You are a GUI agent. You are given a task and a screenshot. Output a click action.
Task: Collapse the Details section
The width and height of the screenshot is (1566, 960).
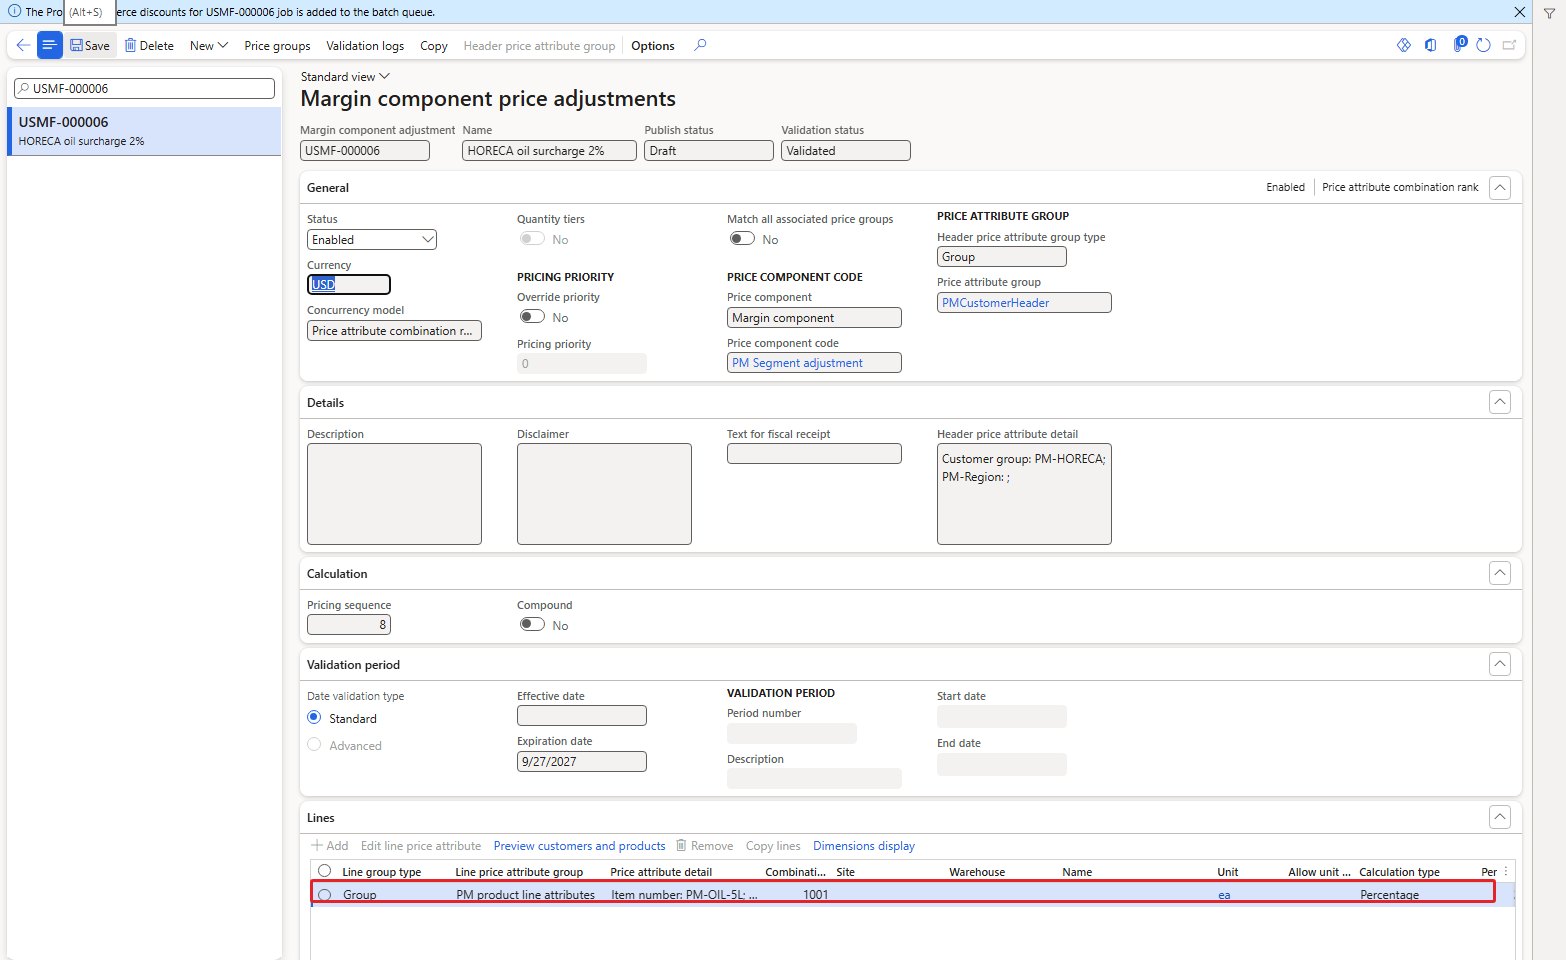pyautogui.click(x=1500, y=402)
